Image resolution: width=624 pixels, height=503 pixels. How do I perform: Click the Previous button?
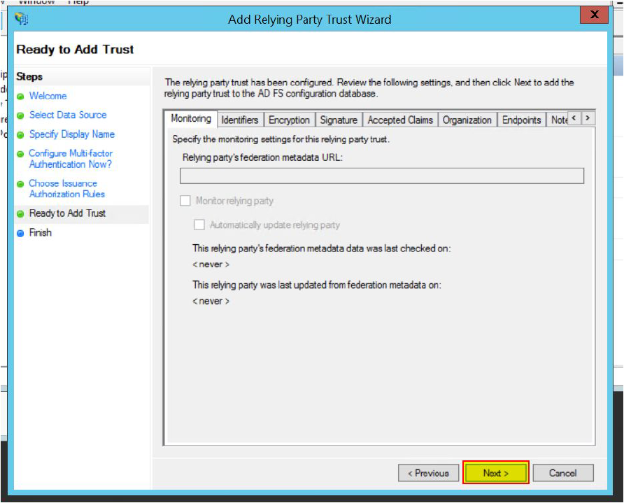(426, 472)
